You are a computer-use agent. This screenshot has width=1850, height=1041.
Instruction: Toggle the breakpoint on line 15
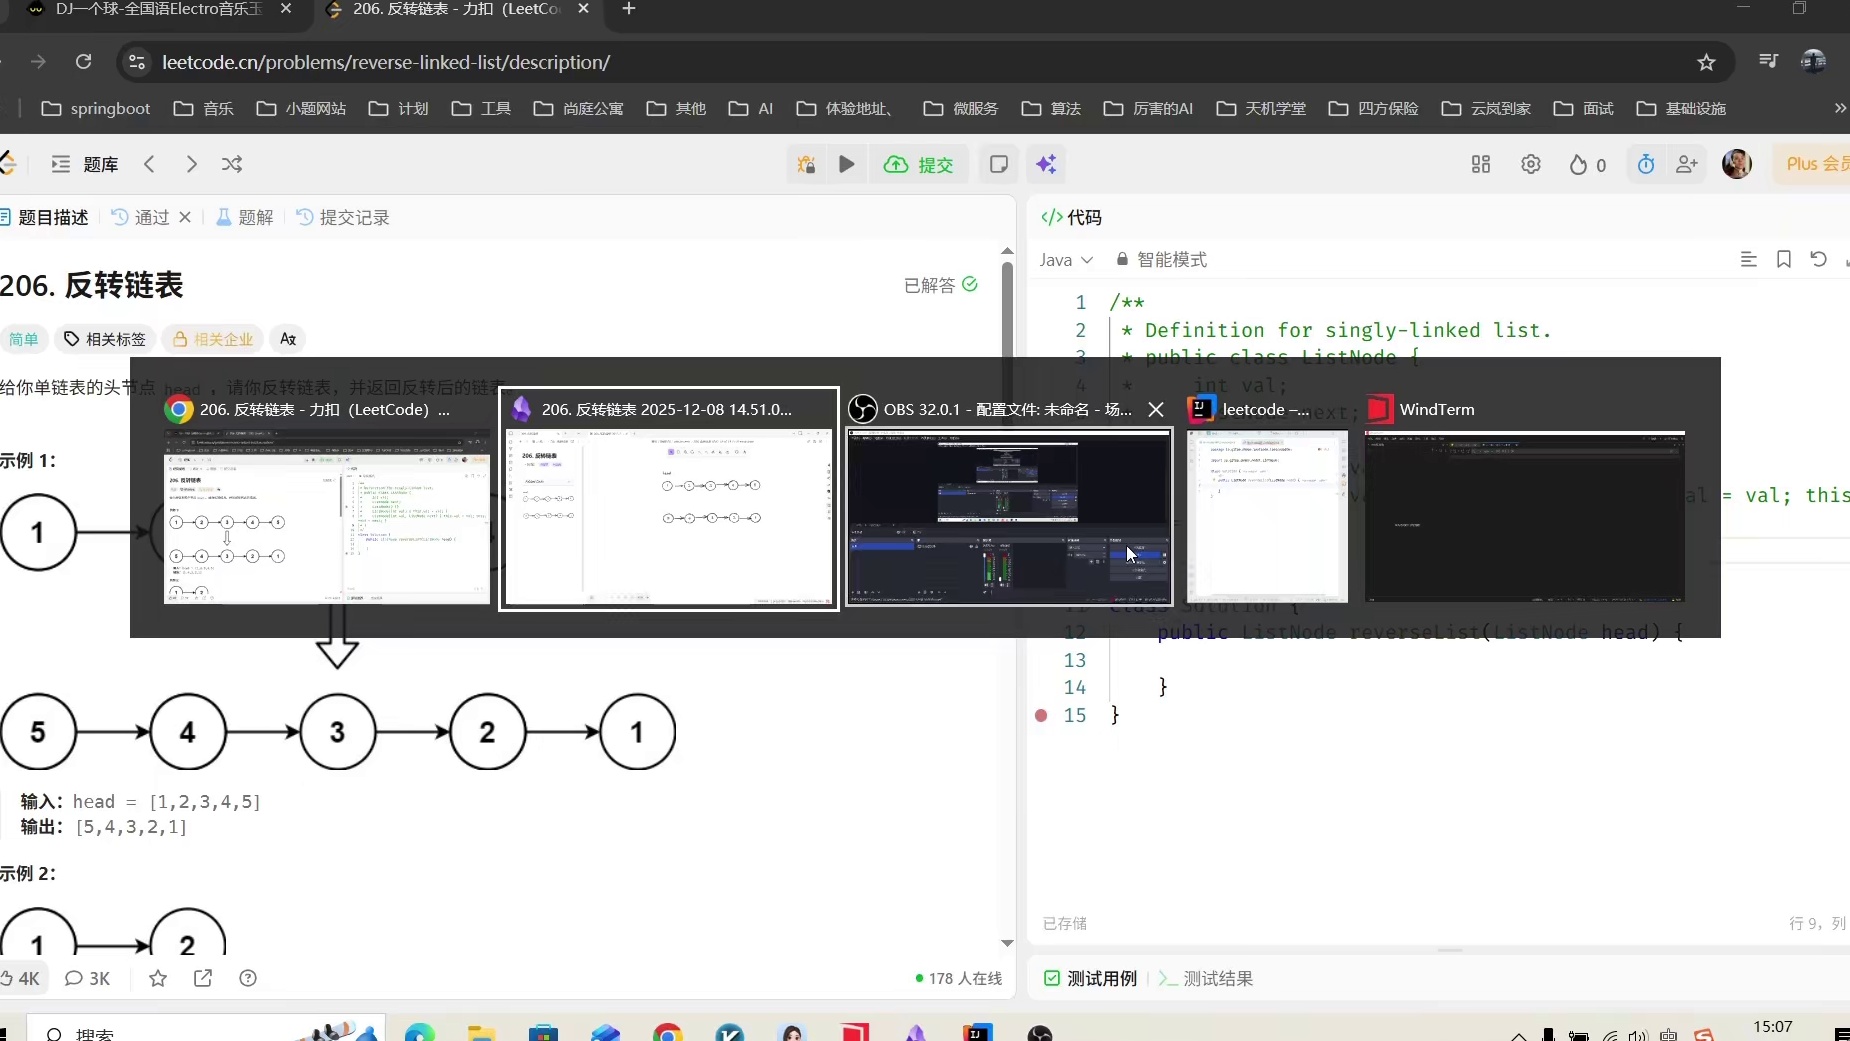point(1042,715)
